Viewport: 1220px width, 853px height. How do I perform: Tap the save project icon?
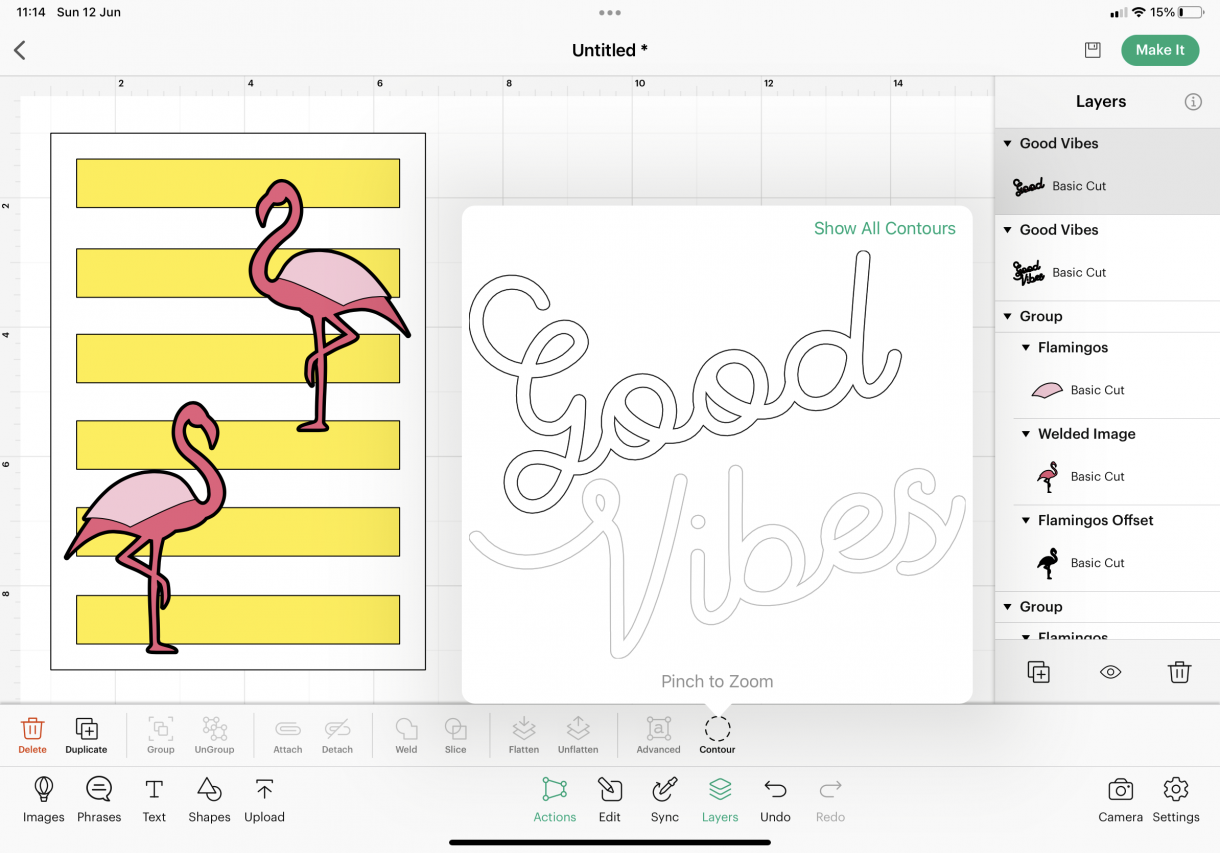[1092, 50]
